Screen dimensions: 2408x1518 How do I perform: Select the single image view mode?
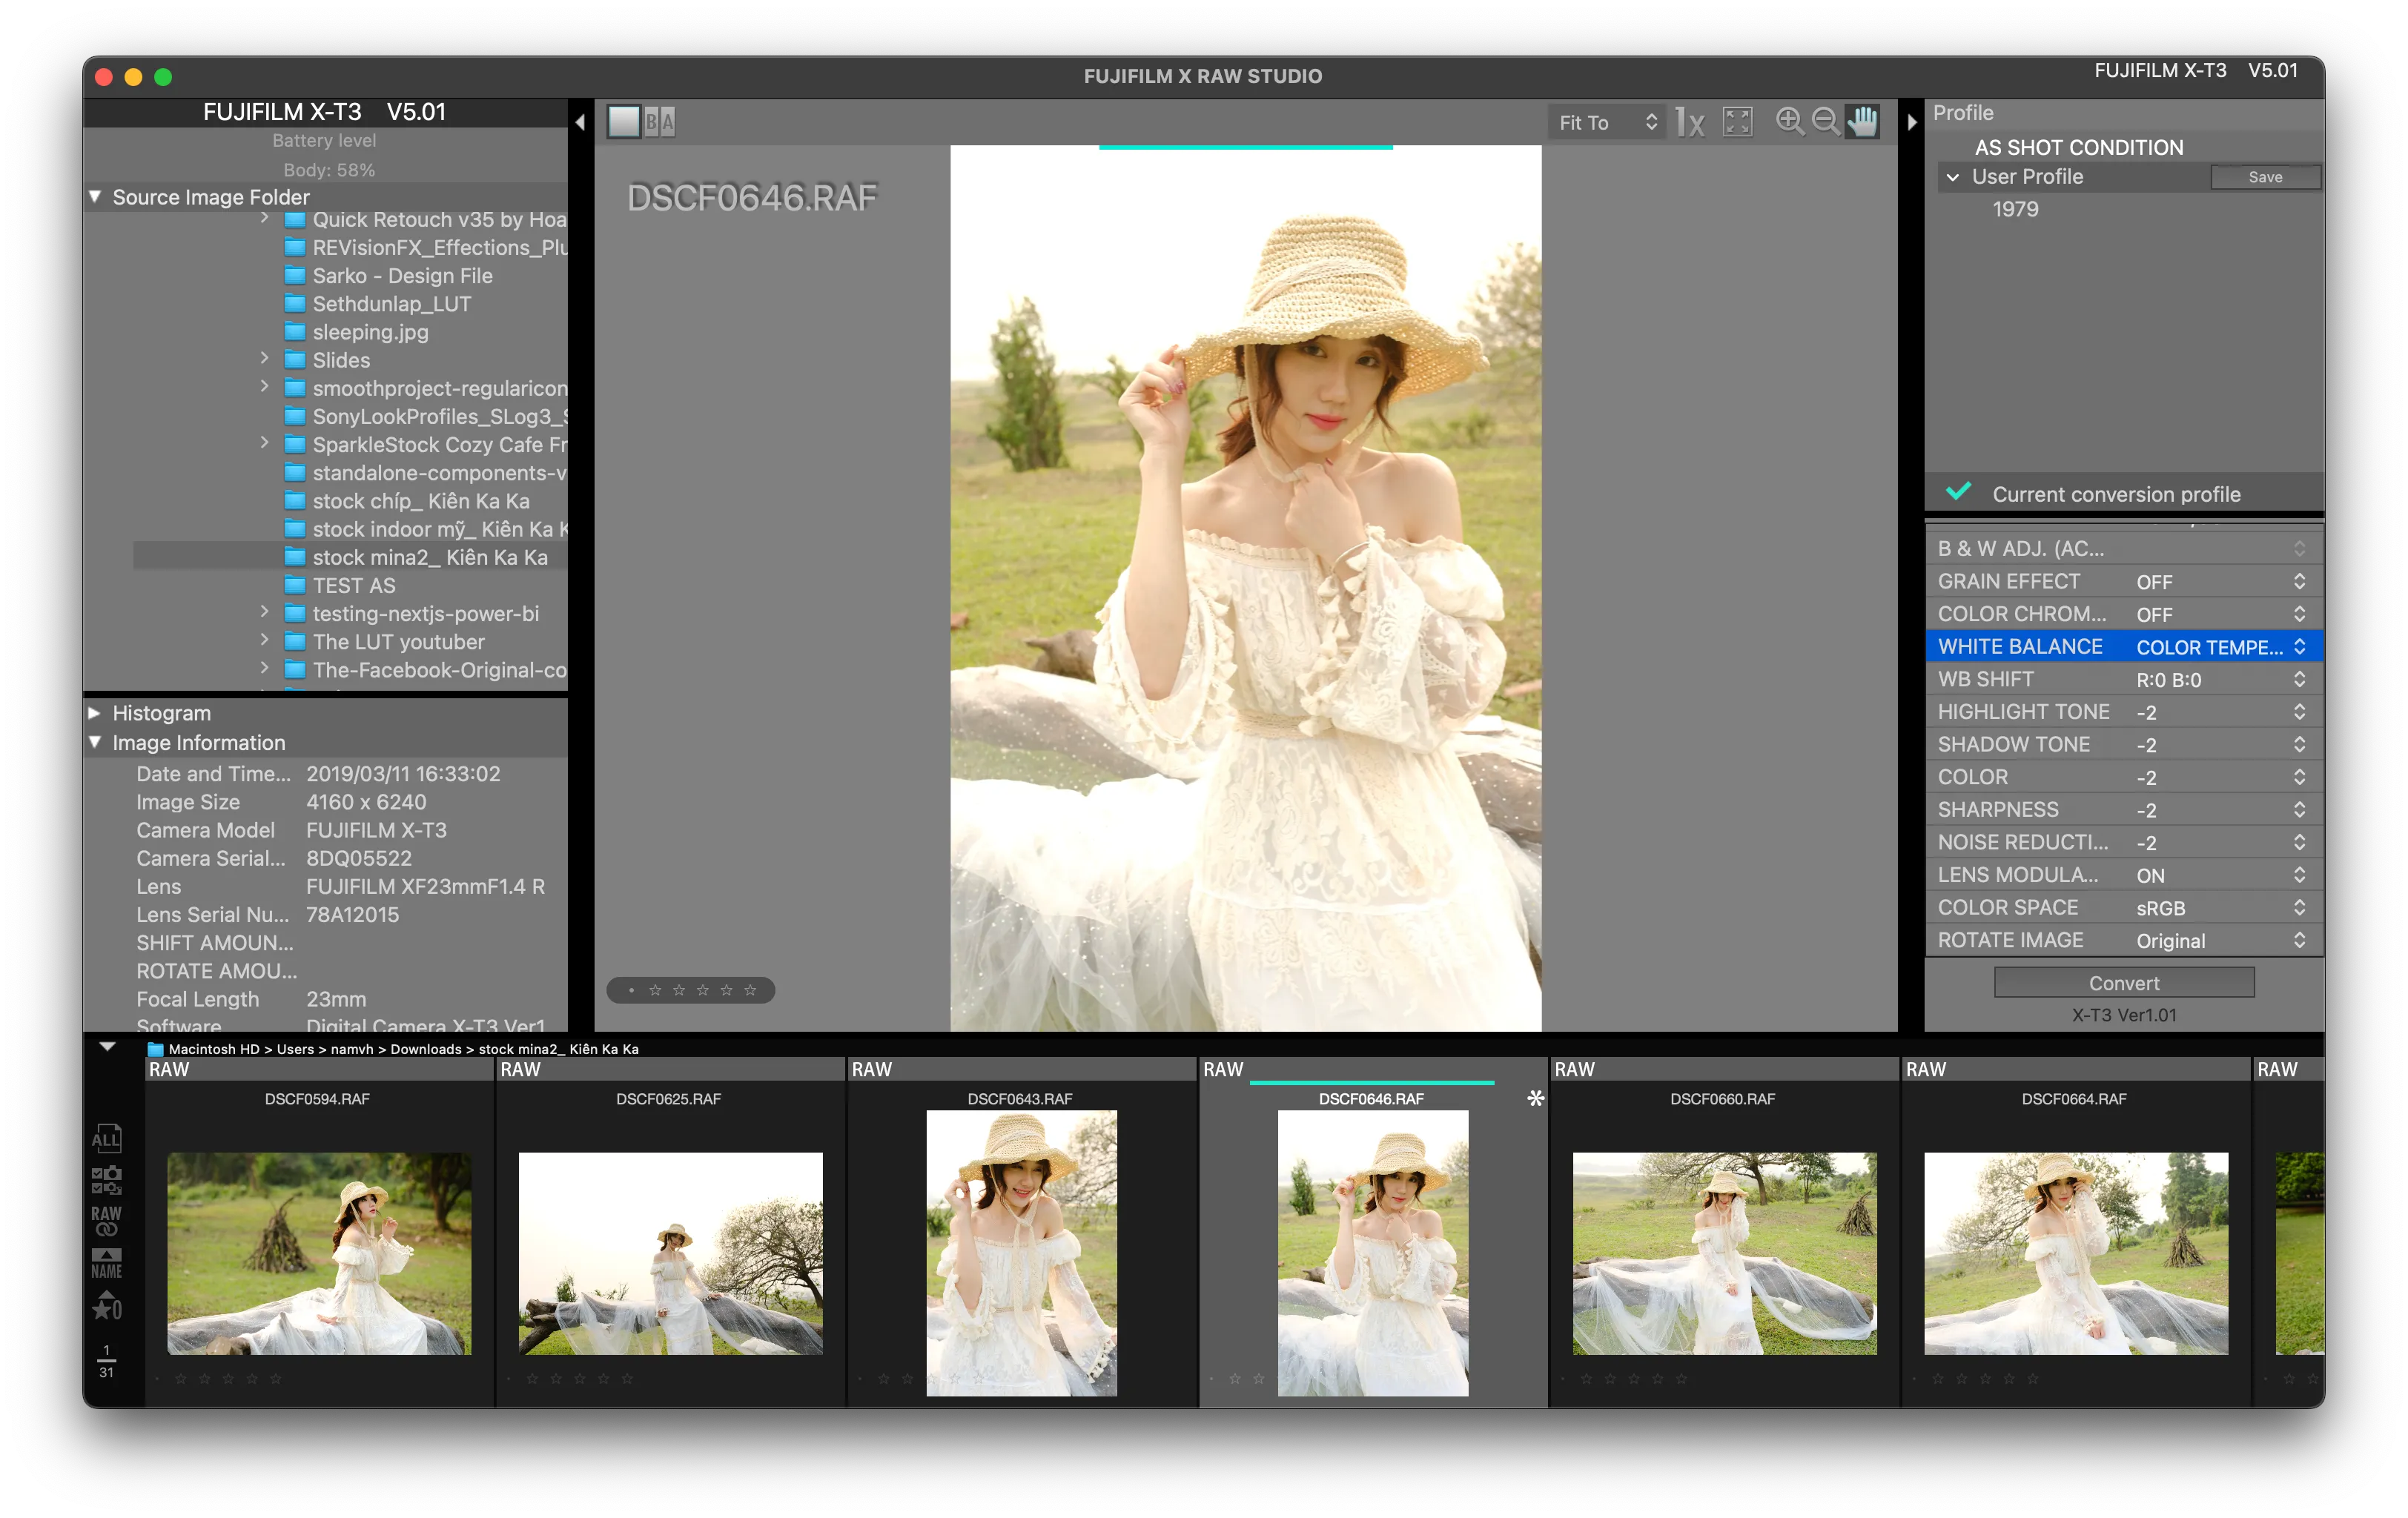(x=624, y=122)
